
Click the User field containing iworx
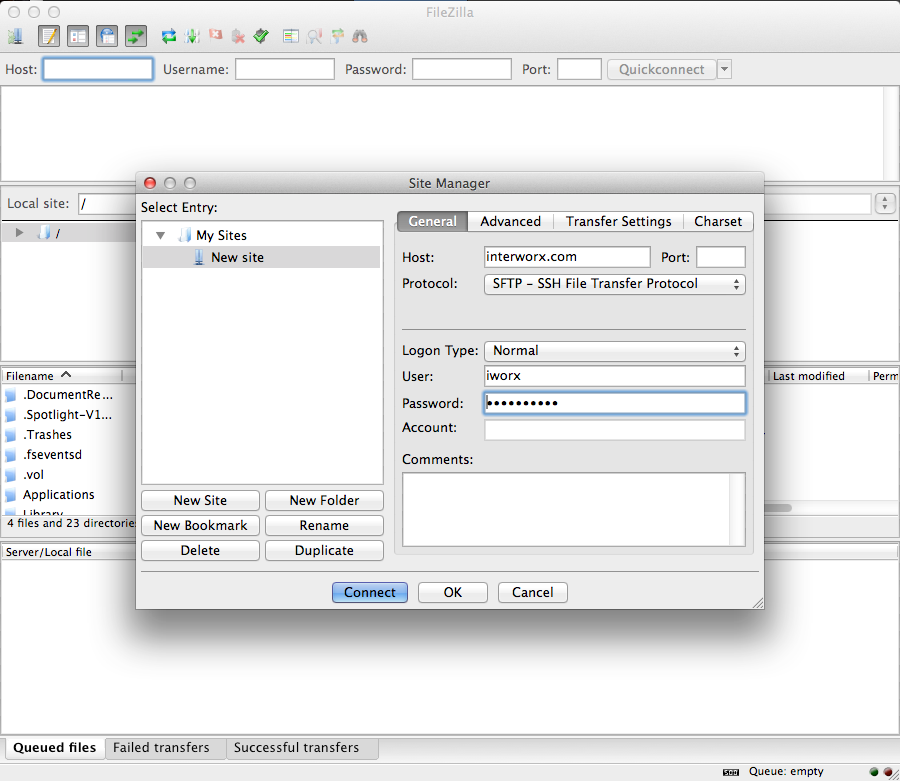(615, 376)
